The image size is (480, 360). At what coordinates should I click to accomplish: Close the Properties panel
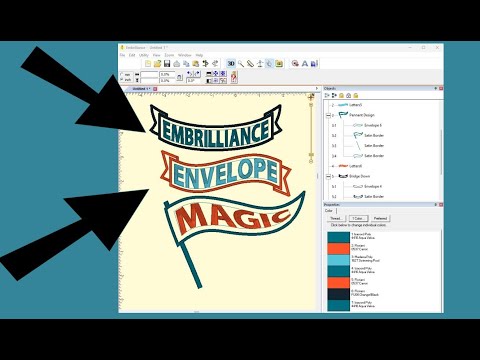[441, 204]
